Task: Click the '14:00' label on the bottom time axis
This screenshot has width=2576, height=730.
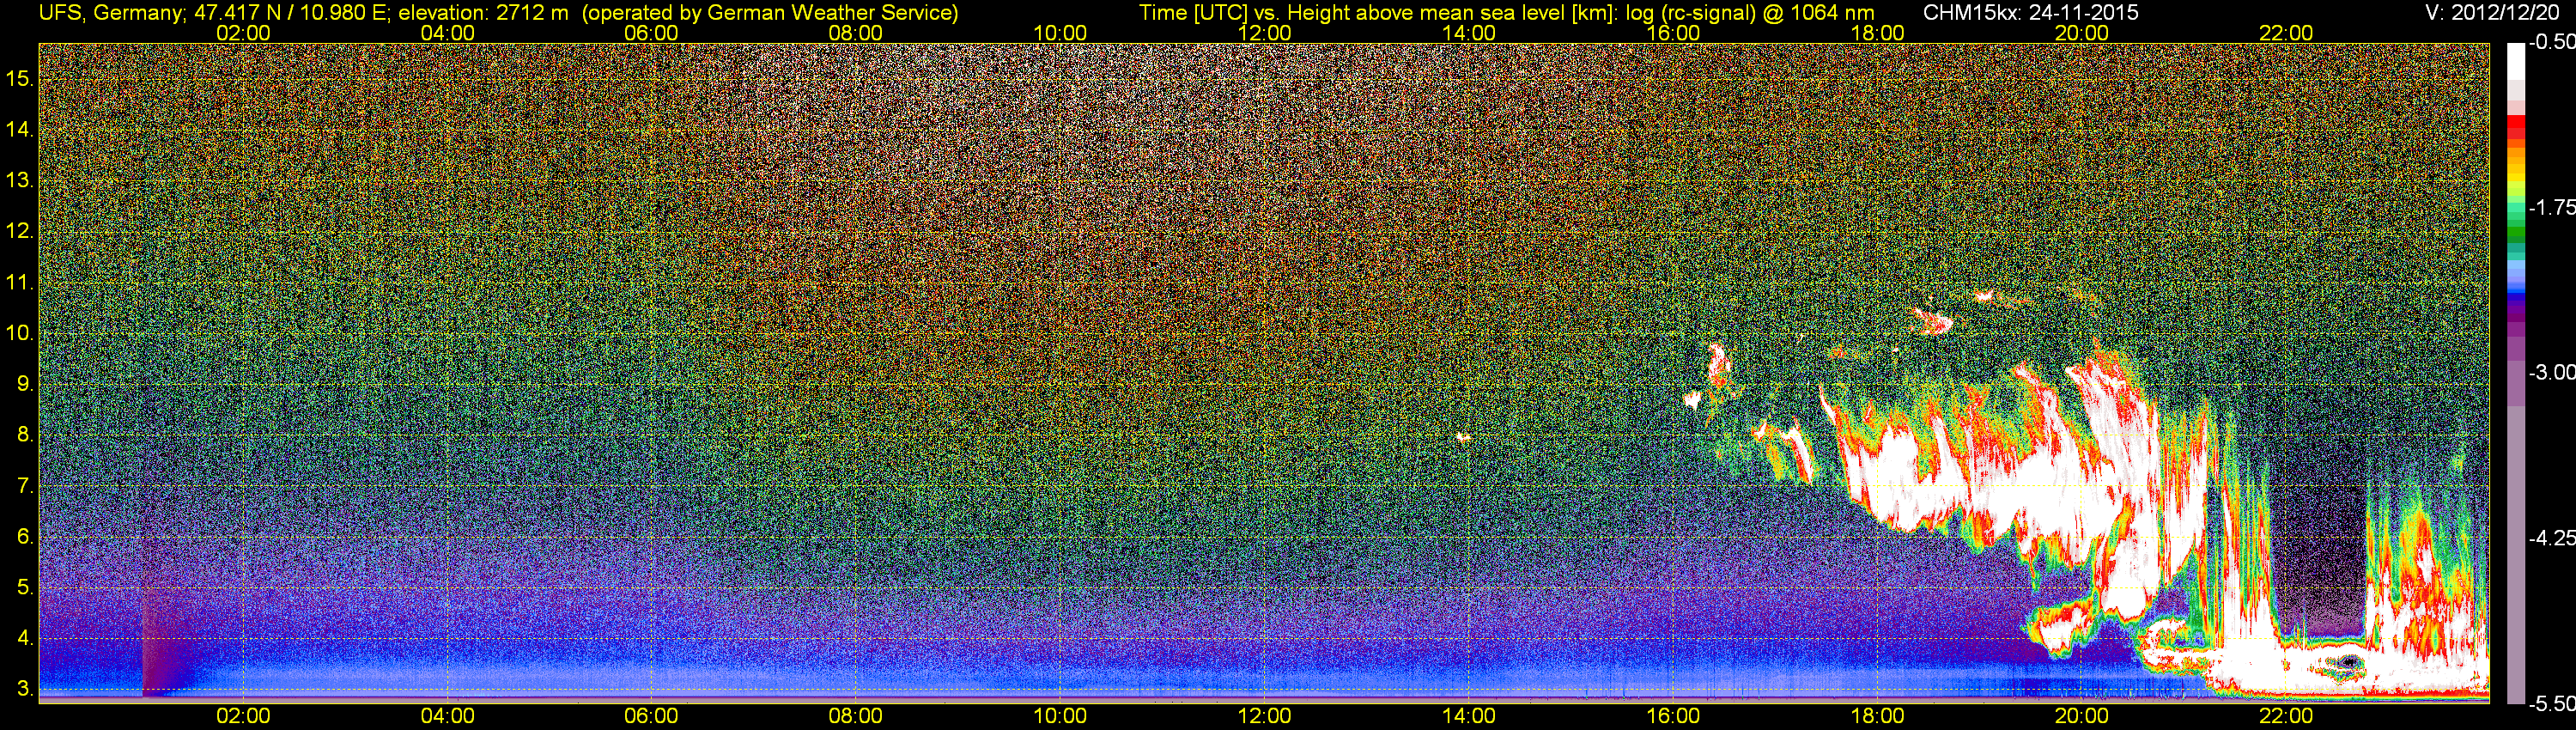Action: (x=1469, y=716)
